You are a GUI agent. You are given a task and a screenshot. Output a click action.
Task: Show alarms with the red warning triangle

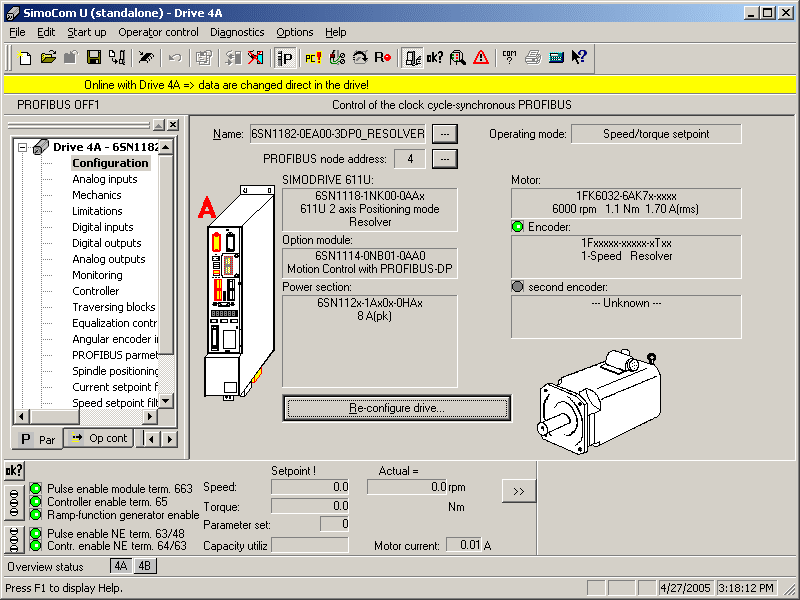pyautogui.click(x=481, y=58)
